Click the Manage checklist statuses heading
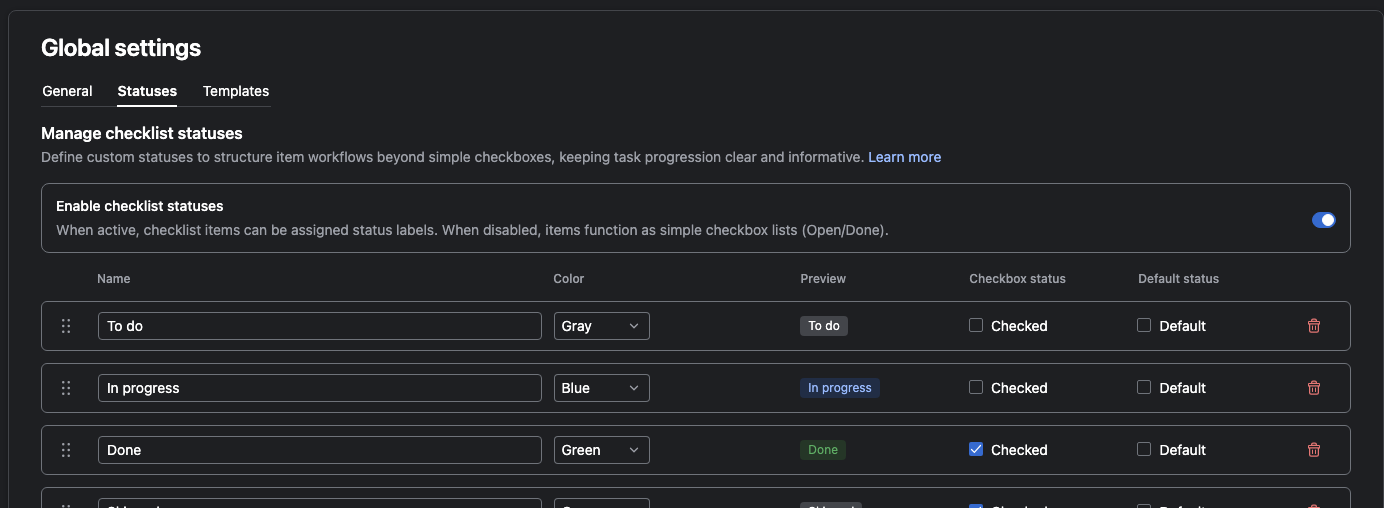The image size is (1384, 508). 142,133
